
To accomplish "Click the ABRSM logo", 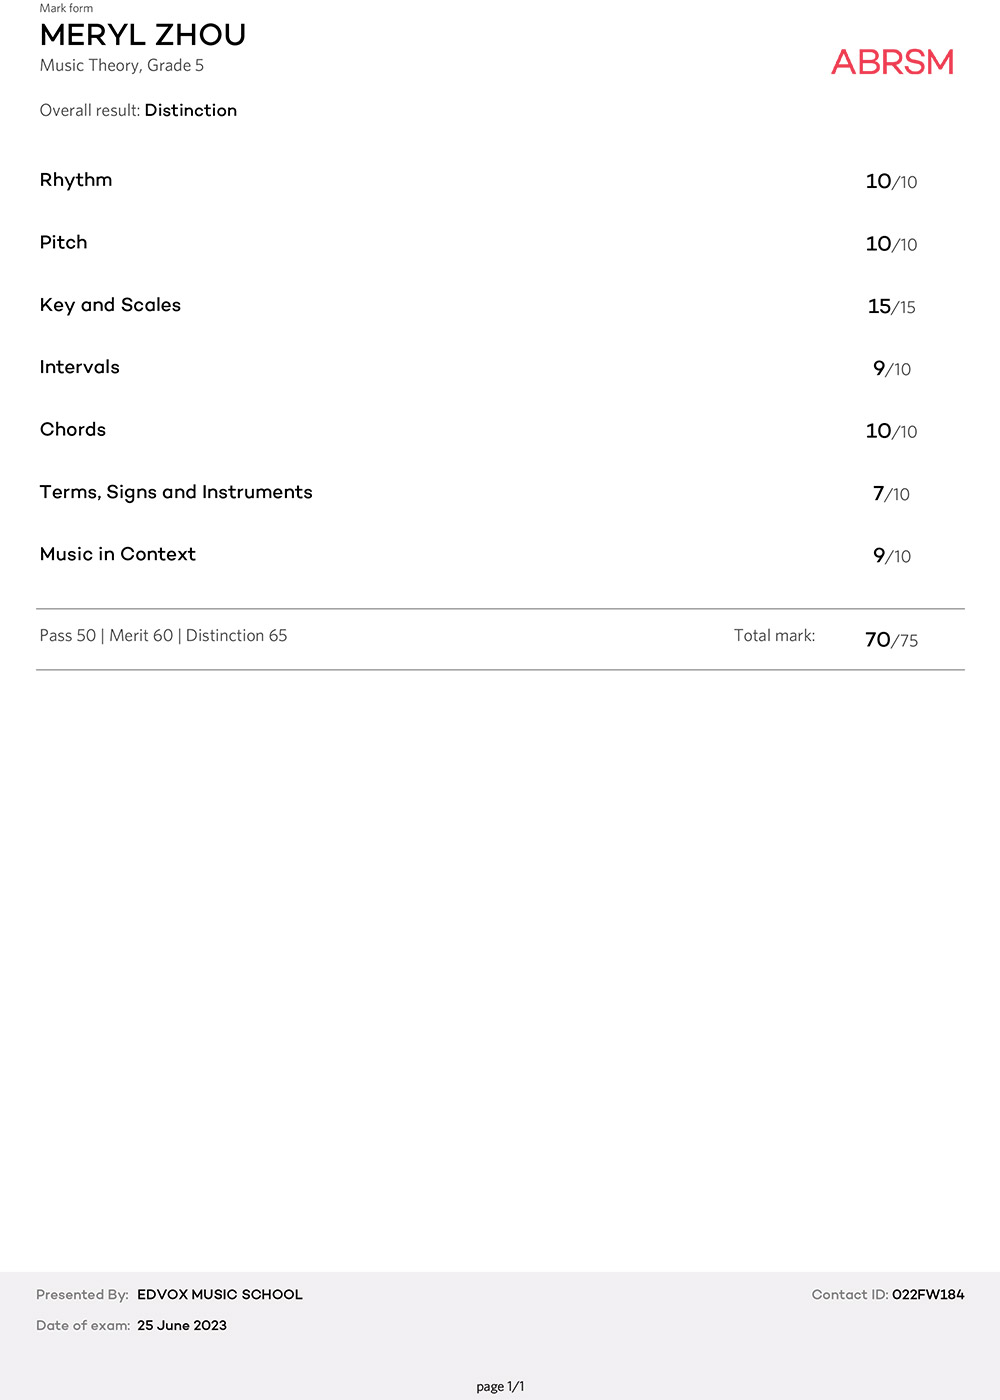I will click(x=892, y=62).
